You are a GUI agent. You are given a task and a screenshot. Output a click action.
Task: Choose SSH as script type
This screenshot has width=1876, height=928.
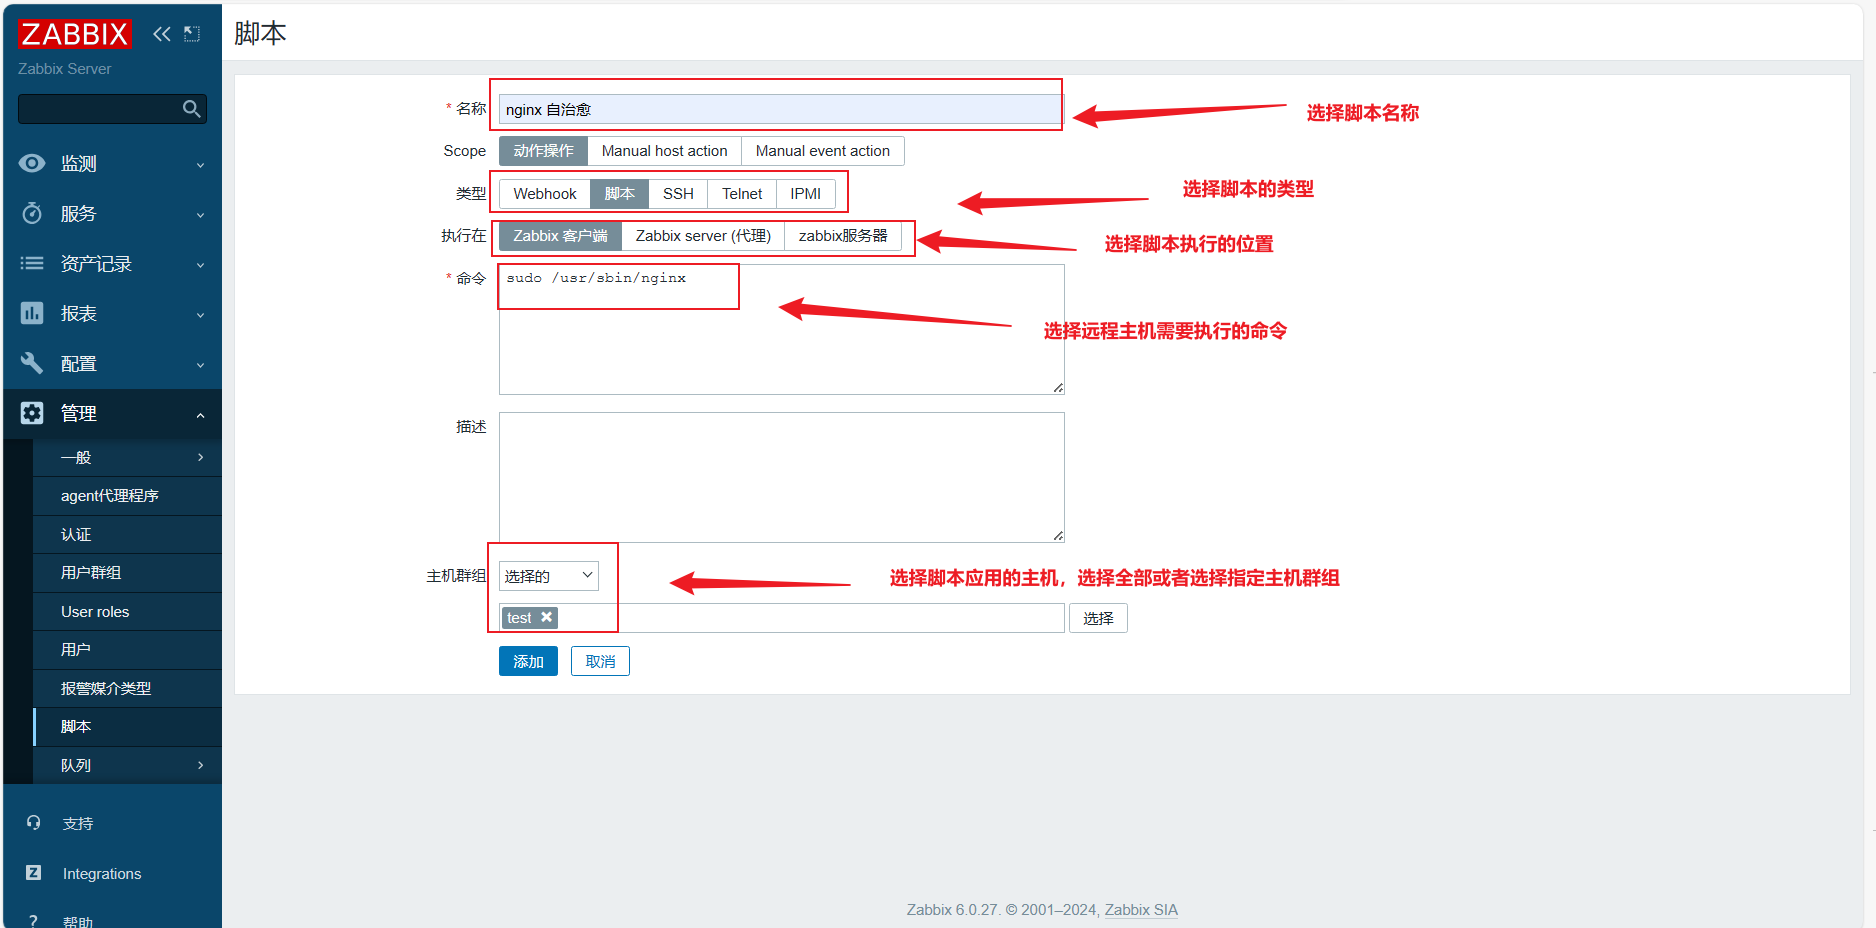(x=678, y=194)
